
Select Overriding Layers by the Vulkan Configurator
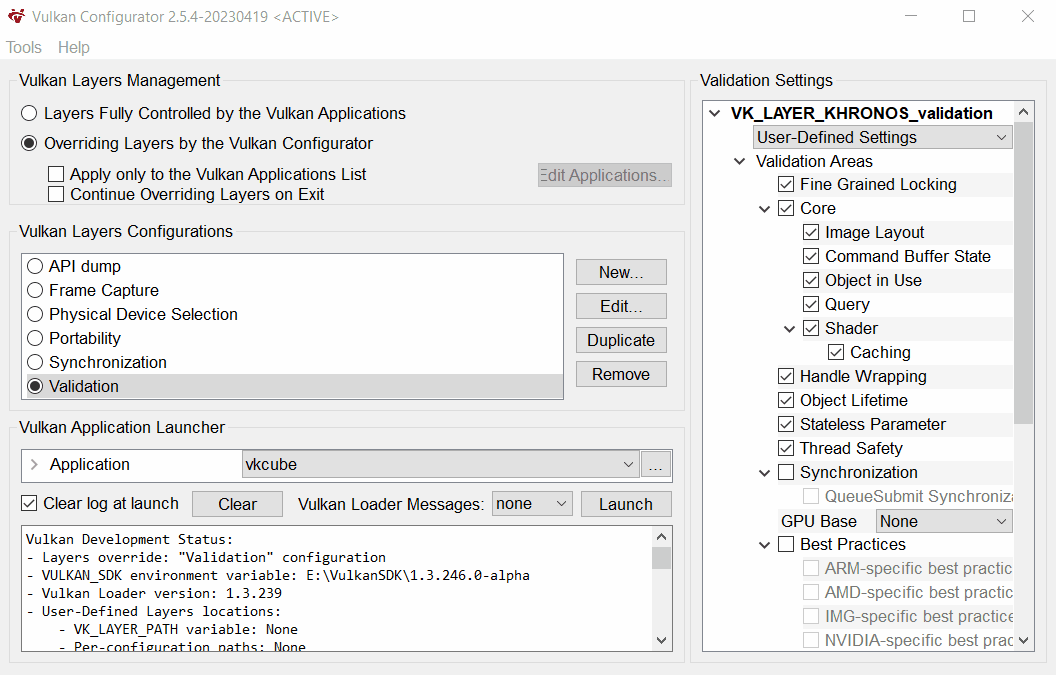[29, 143]
